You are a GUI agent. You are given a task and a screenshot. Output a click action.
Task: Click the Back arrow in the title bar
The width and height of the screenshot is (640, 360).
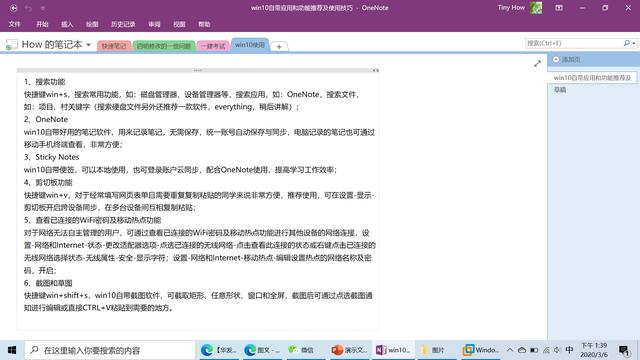coord(13,8)
